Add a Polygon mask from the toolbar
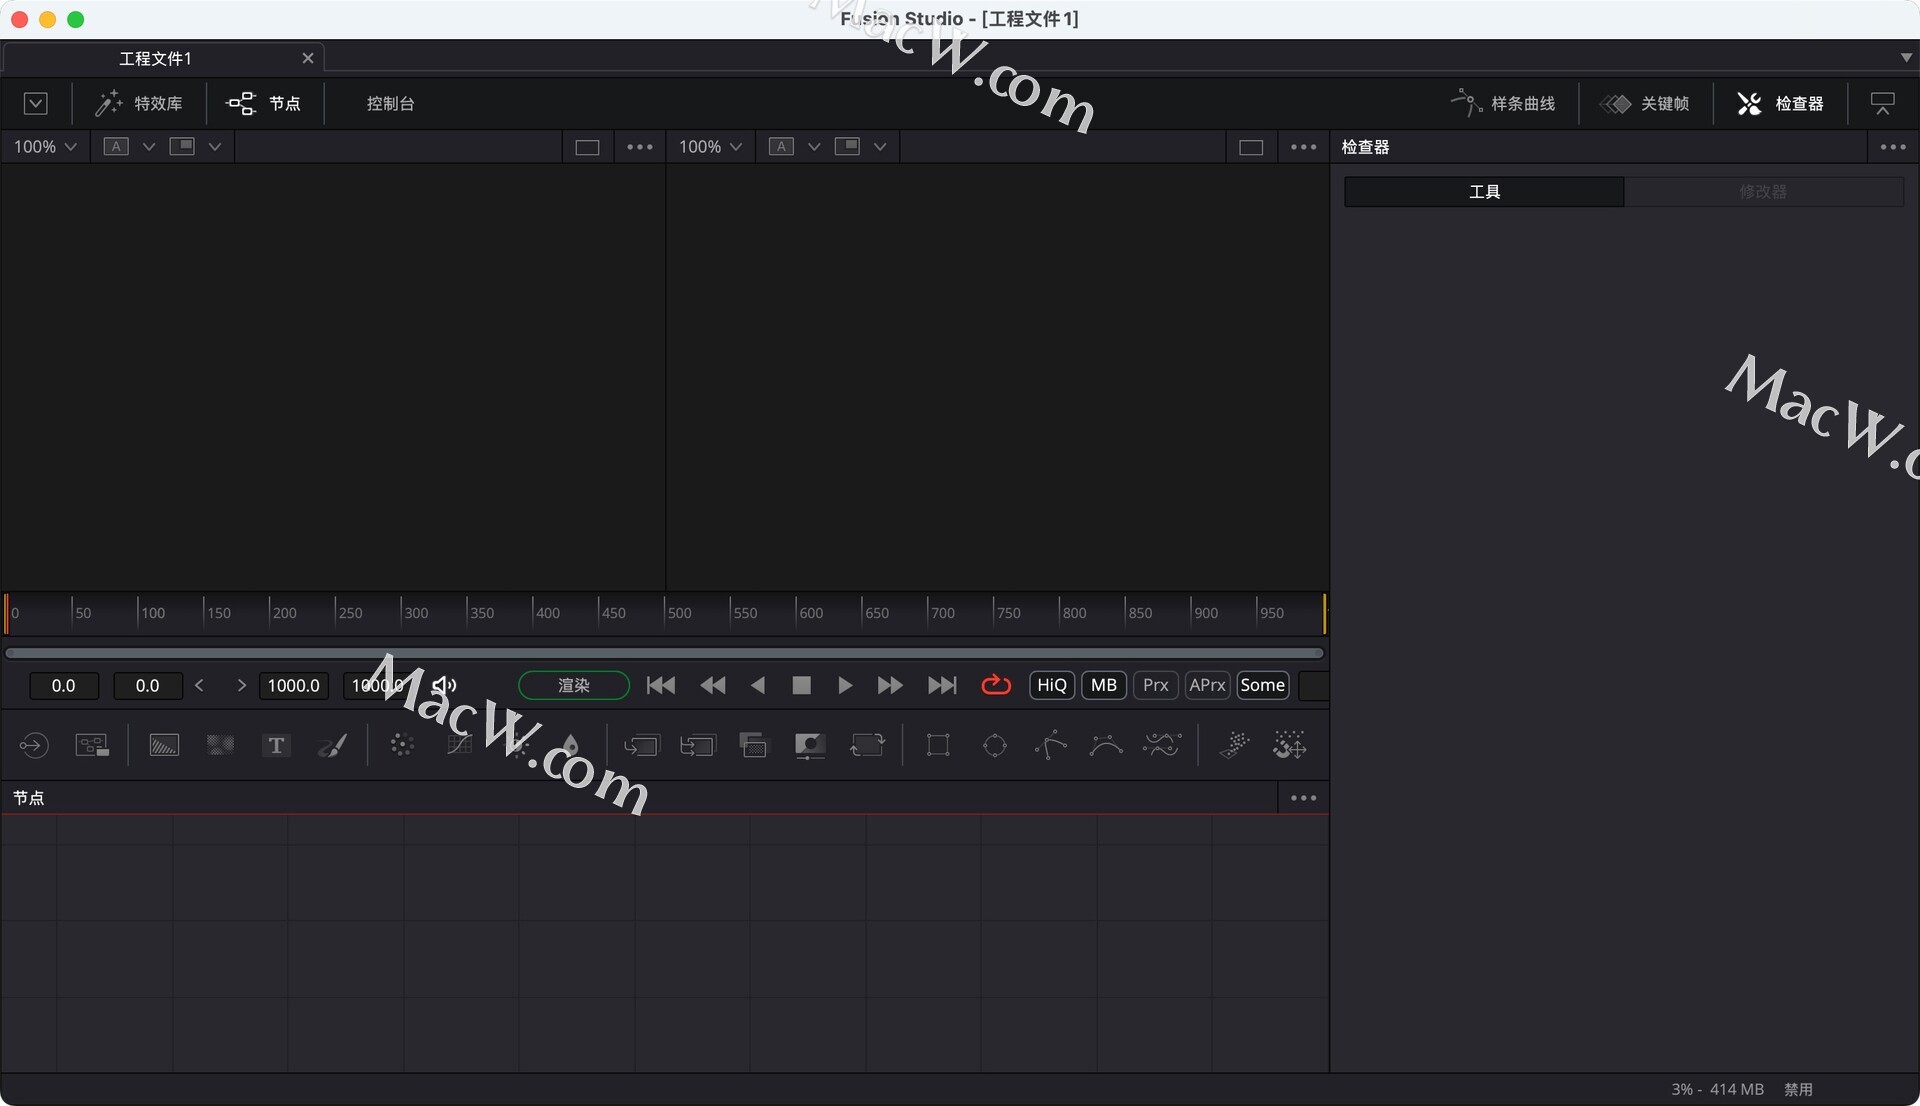Screen dimensions: 1920x1106 click(1051, 745)
